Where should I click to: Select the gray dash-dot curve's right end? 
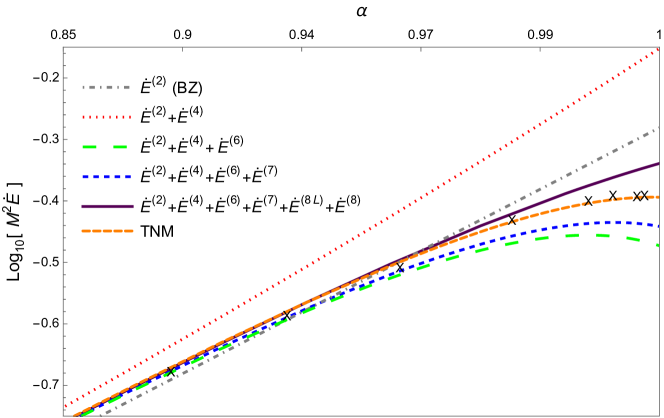point(657,129)
